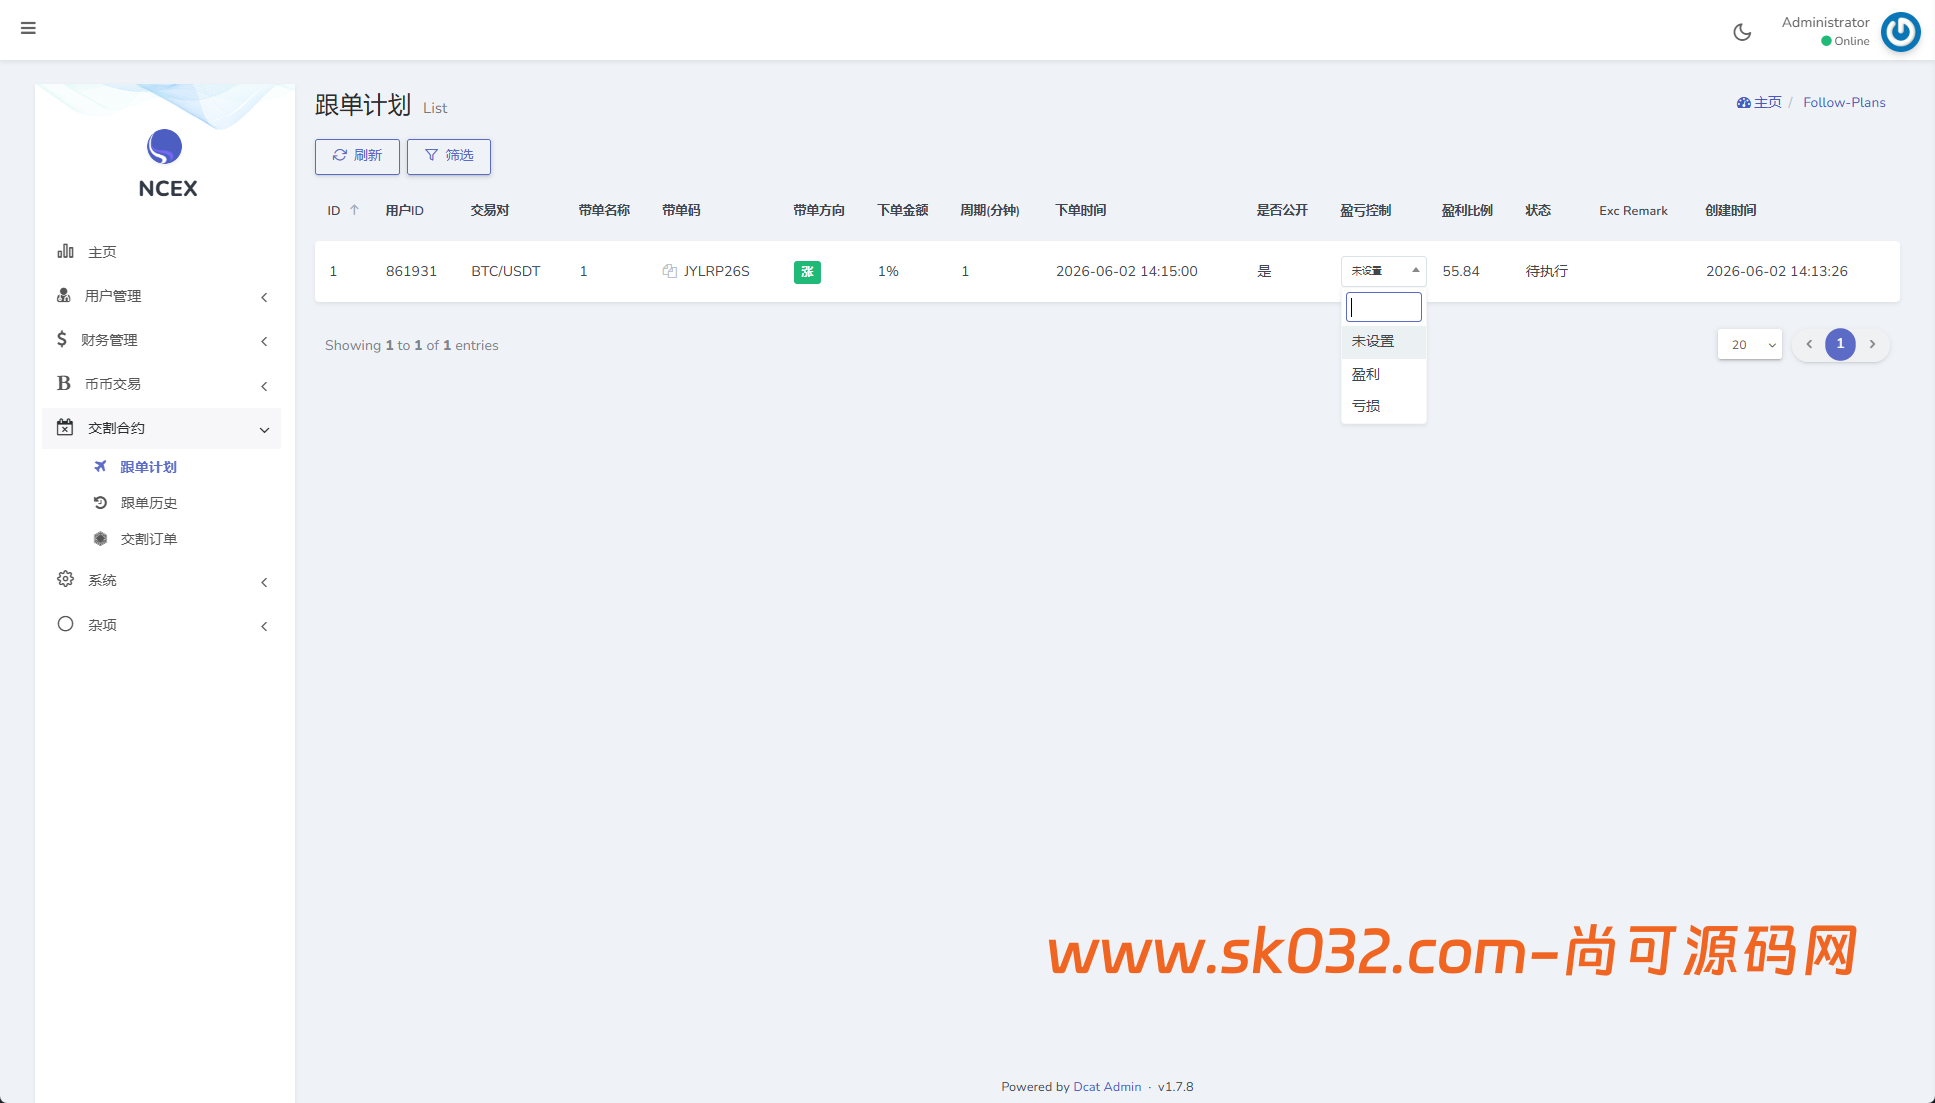
Task: Click the 2026-06-02 14:13:26 created time
Action: point(1776,271)
